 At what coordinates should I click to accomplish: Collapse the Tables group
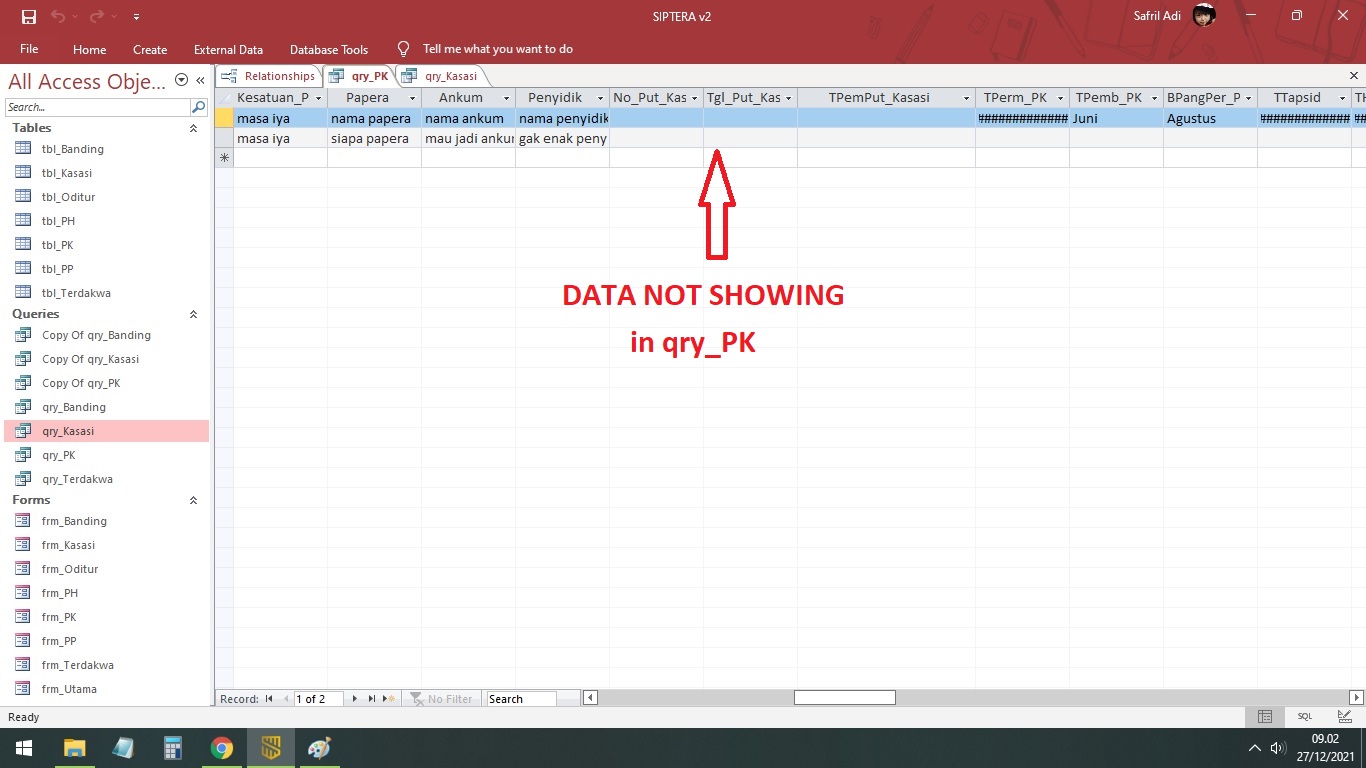click(193, 128)
